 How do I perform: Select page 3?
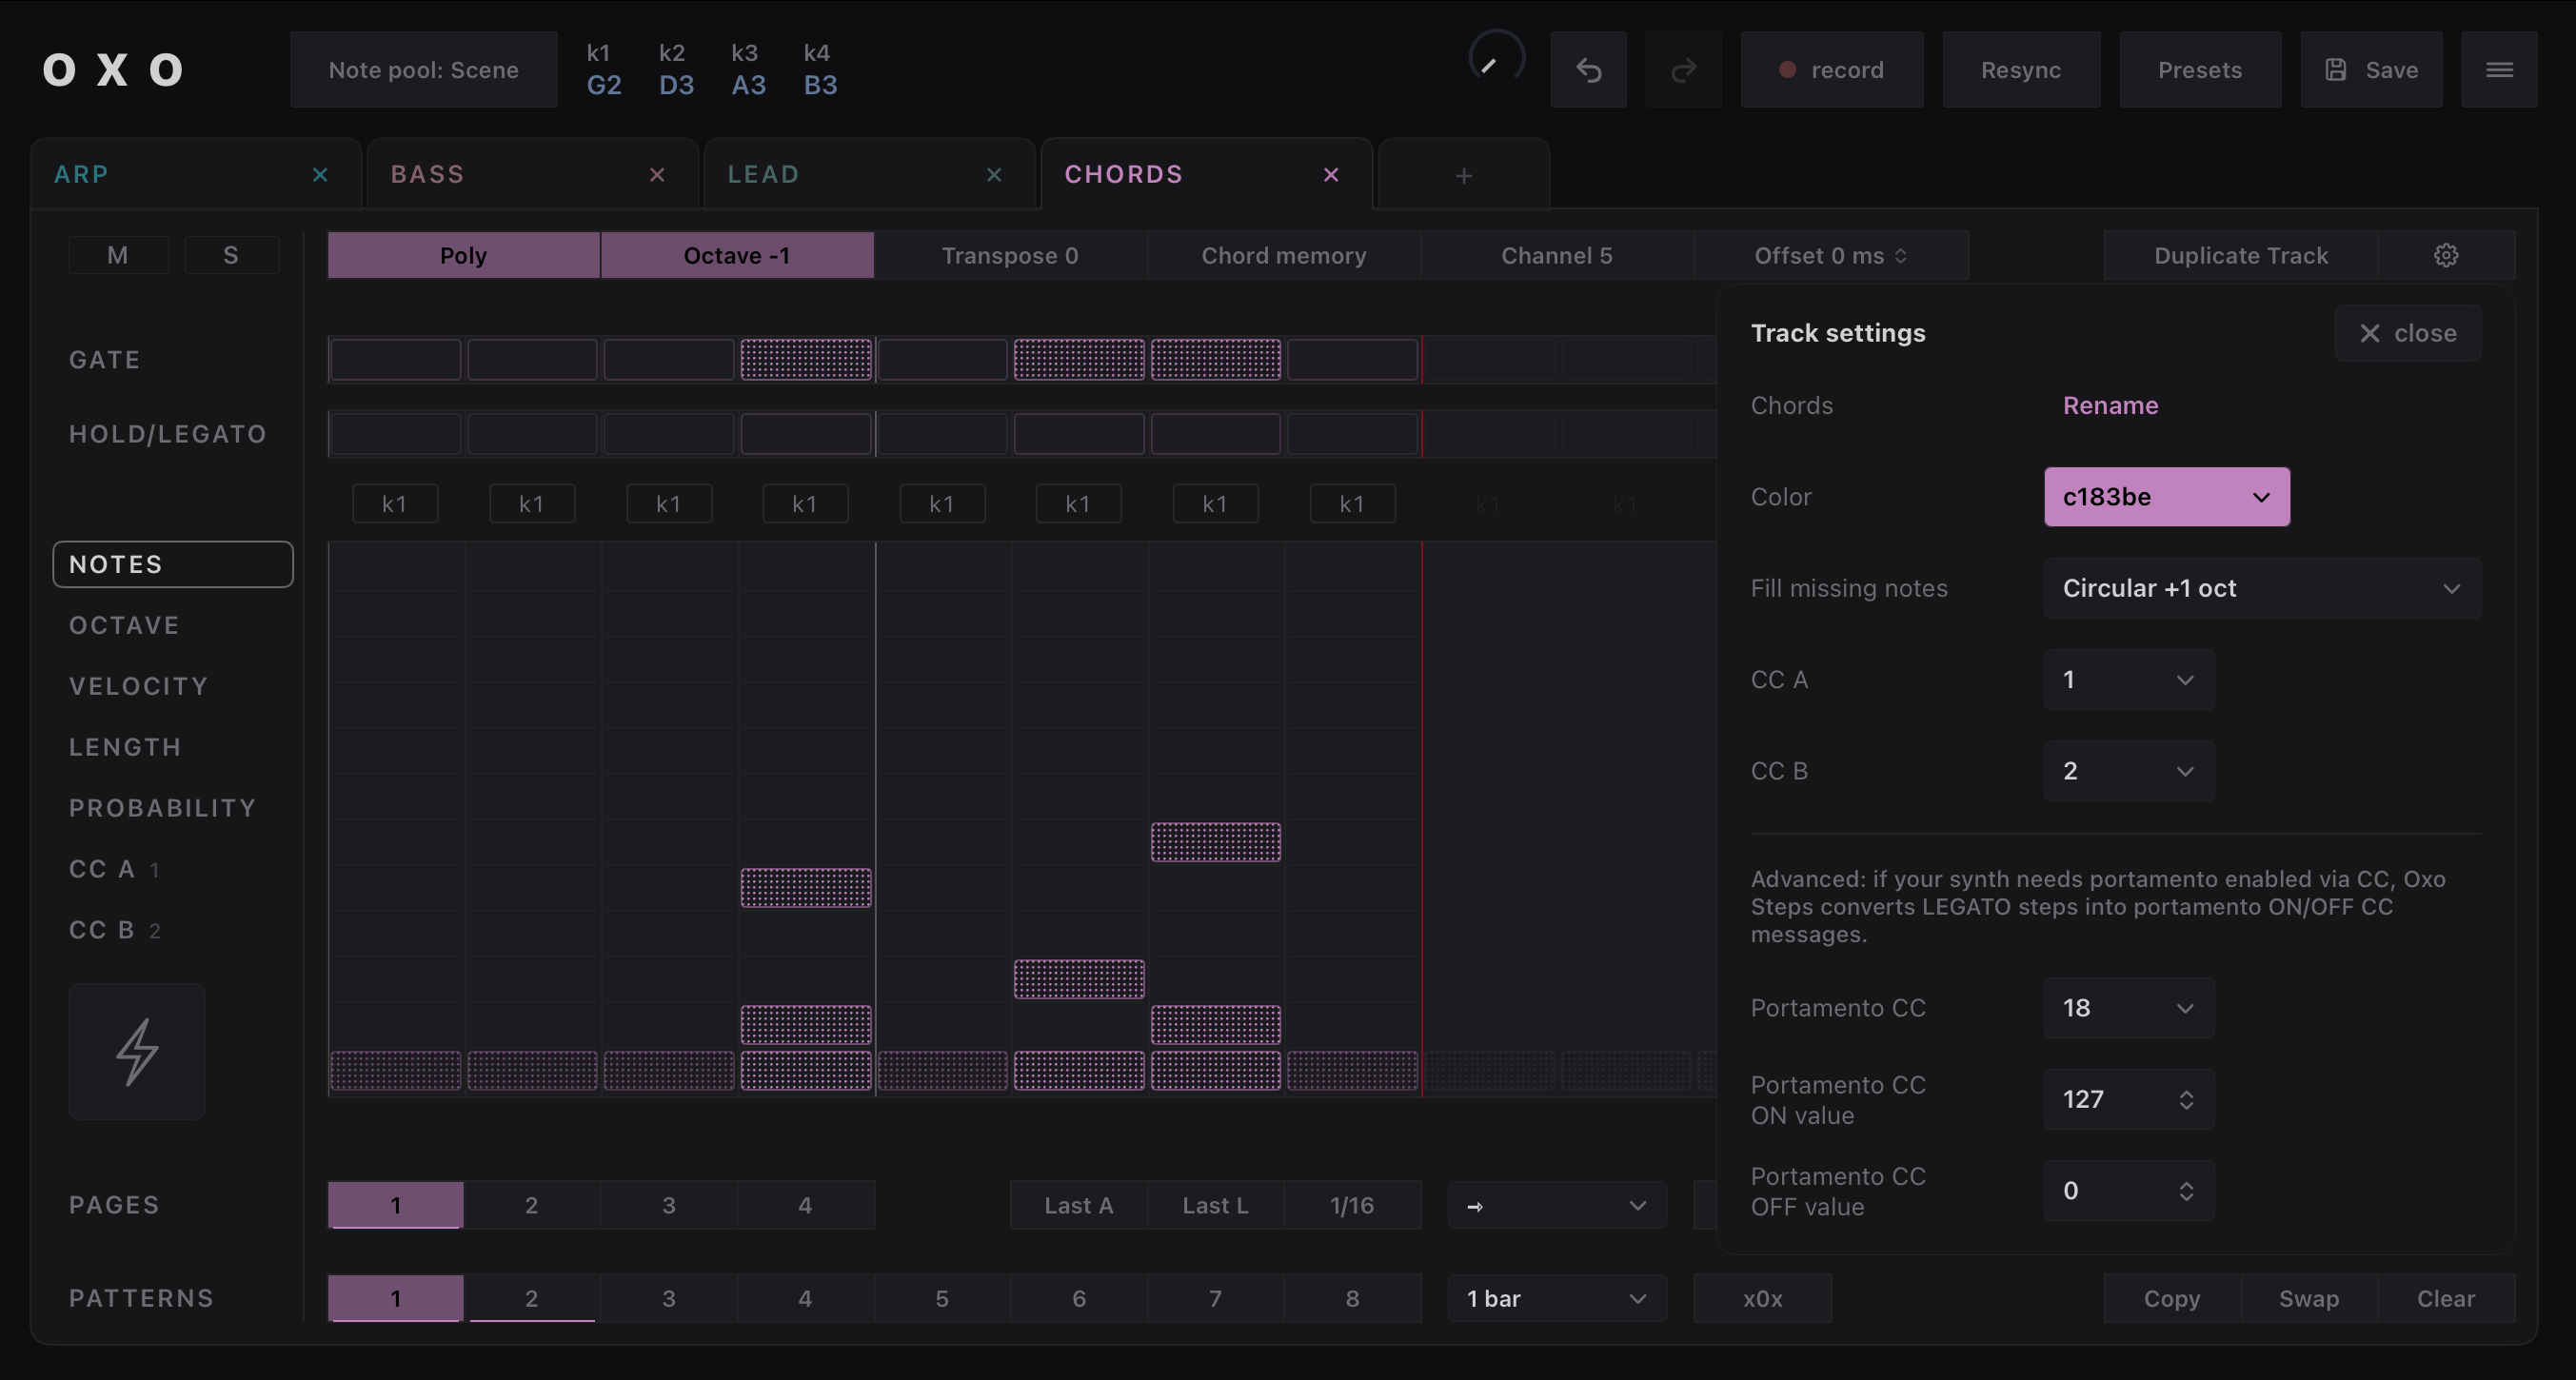click(x=669, y=1205)
